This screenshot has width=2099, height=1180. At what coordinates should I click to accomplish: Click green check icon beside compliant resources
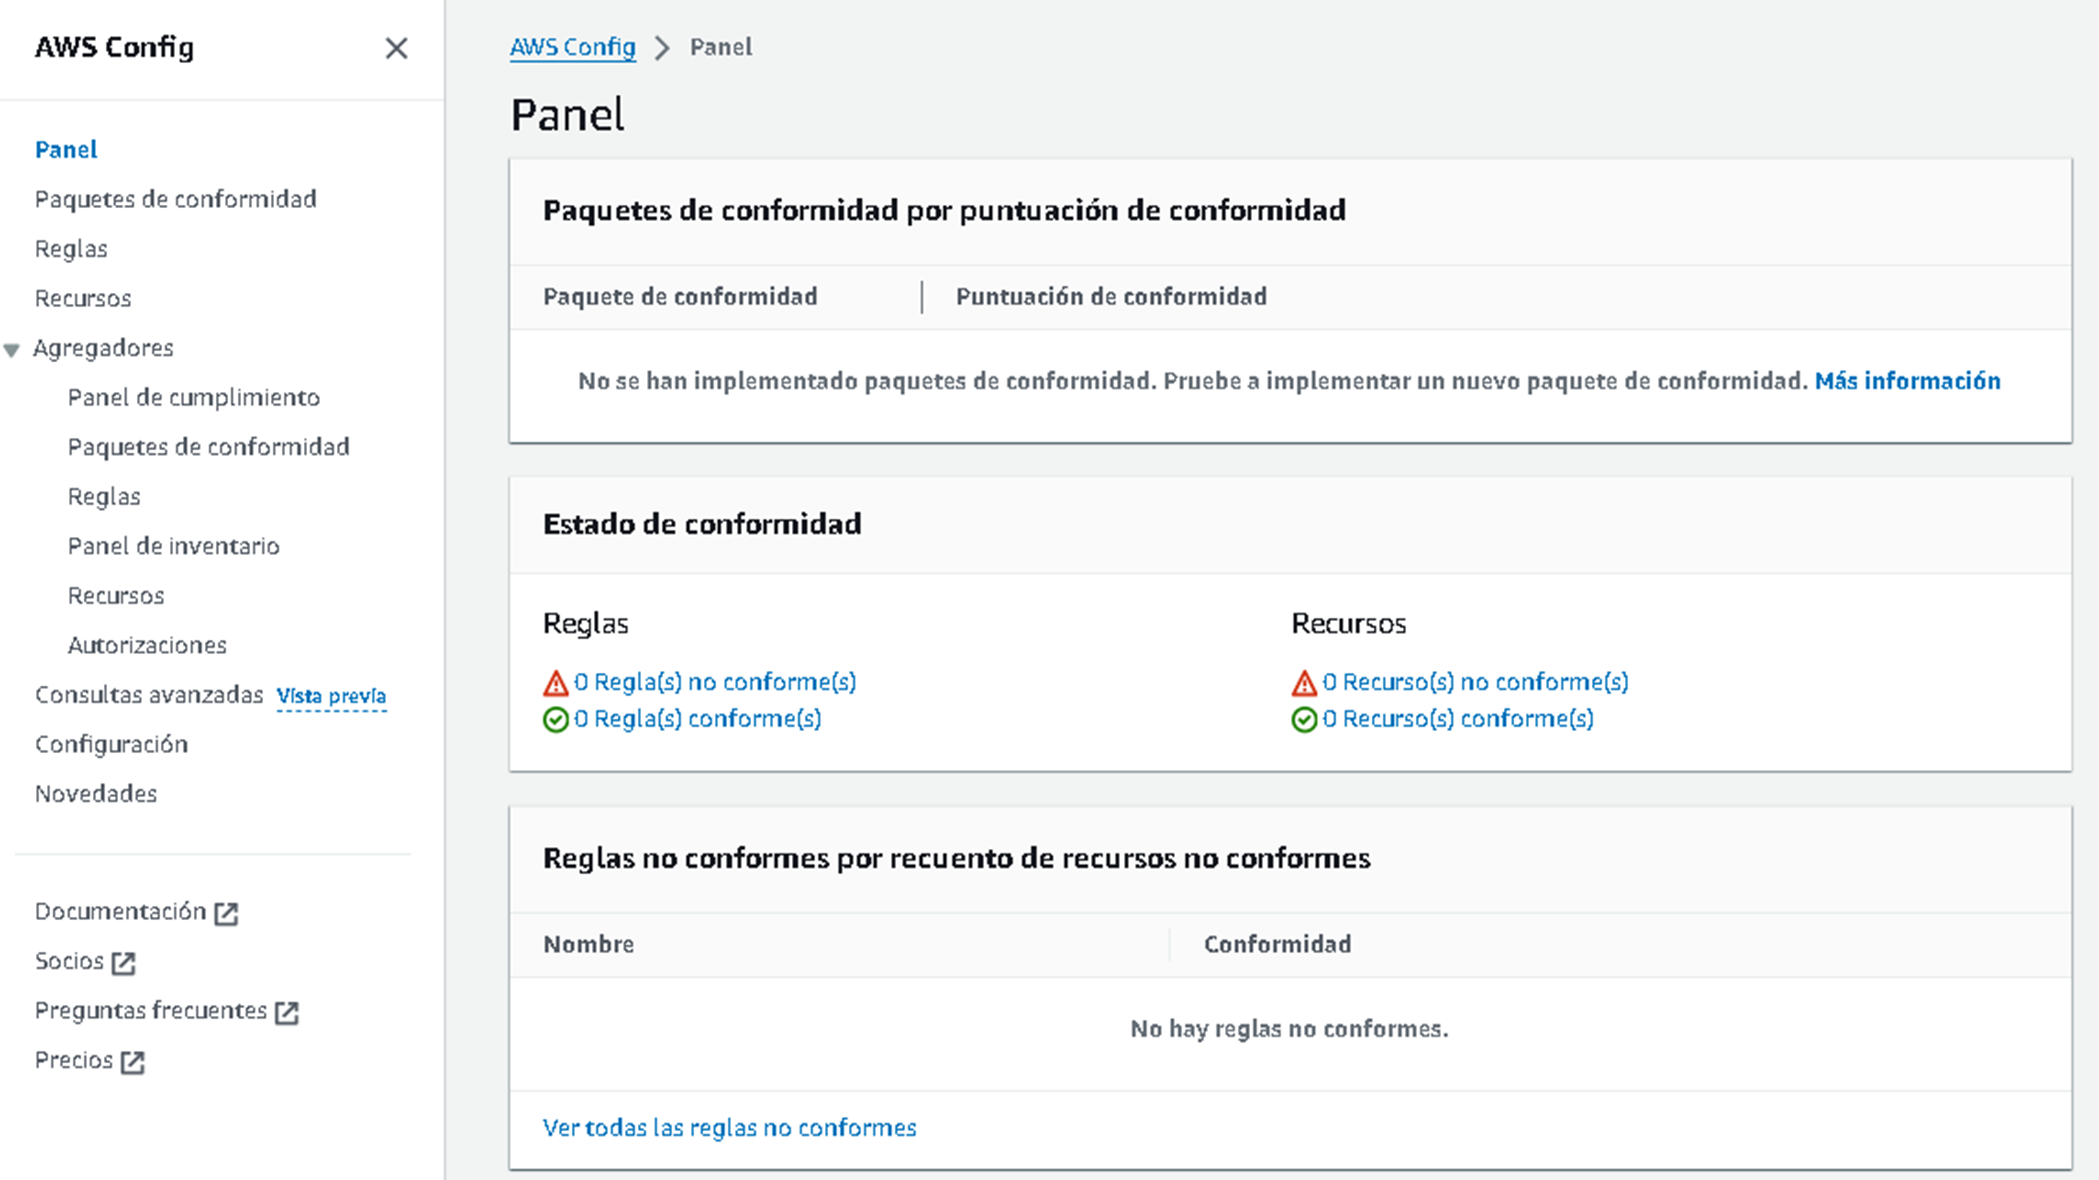pyautogui.click(x=1304, y=720)
